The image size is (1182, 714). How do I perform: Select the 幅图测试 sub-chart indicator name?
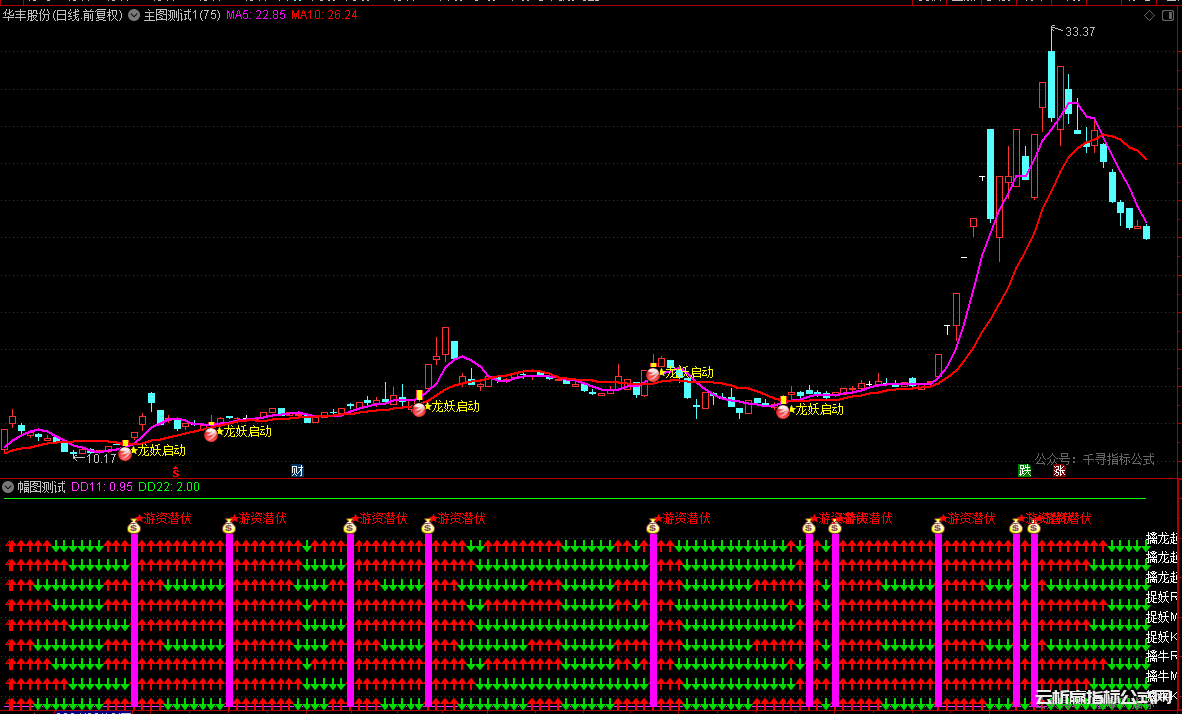point(41,488)
